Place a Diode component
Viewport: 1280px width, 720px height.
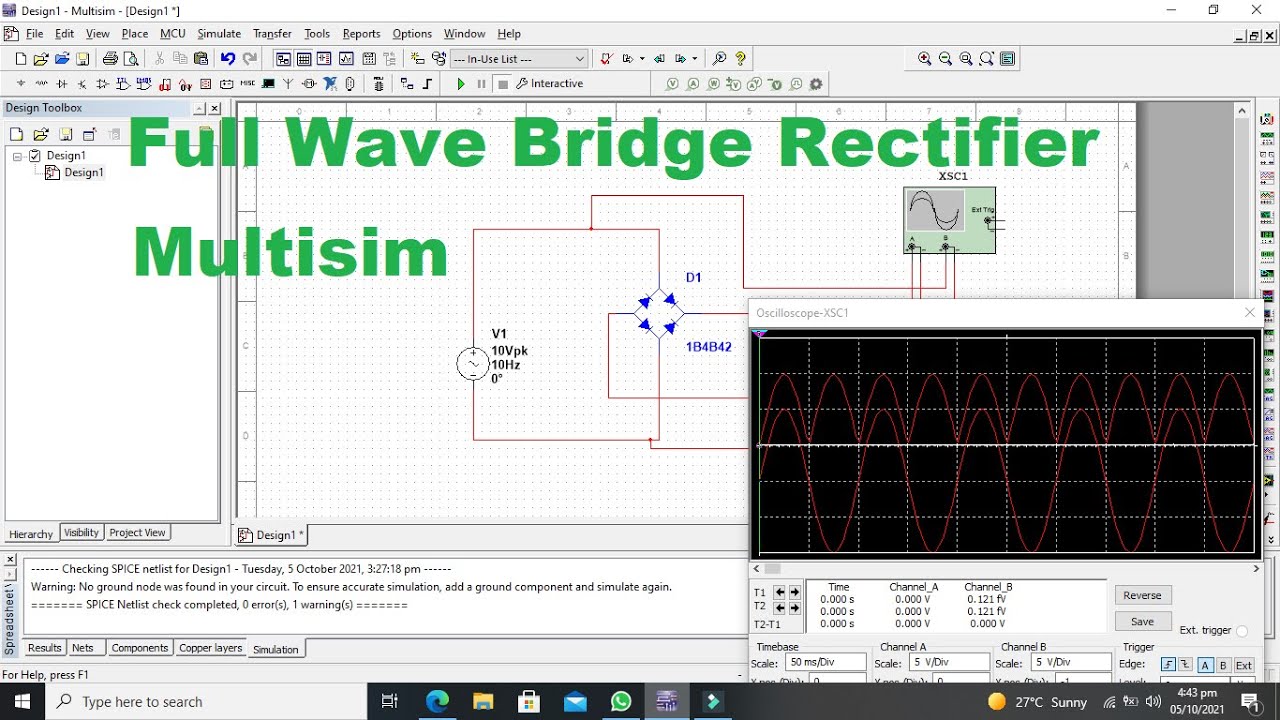(62, 84)
